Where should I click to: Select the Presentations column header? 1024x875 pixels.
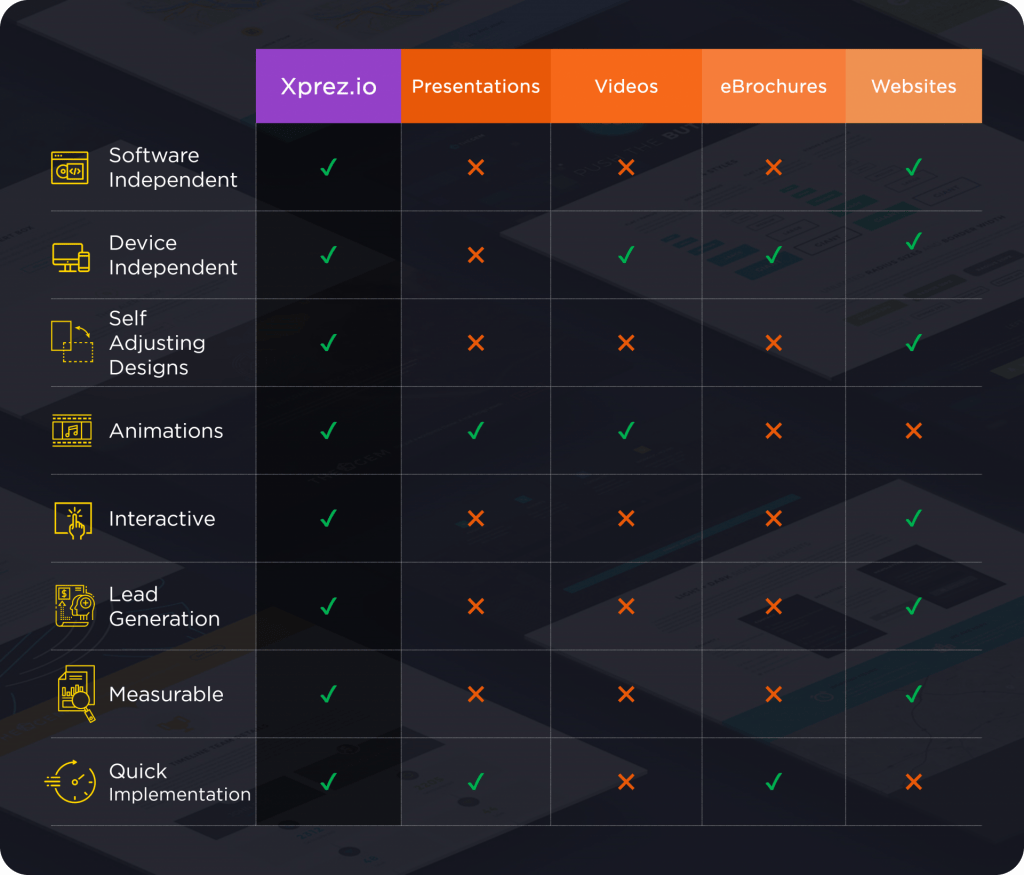coord(475,86)
